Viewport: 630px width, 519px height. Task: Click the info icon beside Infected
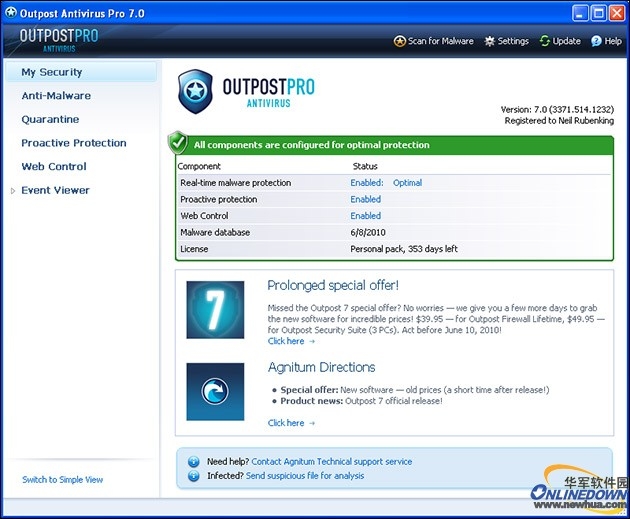click(x=194, y=476)
